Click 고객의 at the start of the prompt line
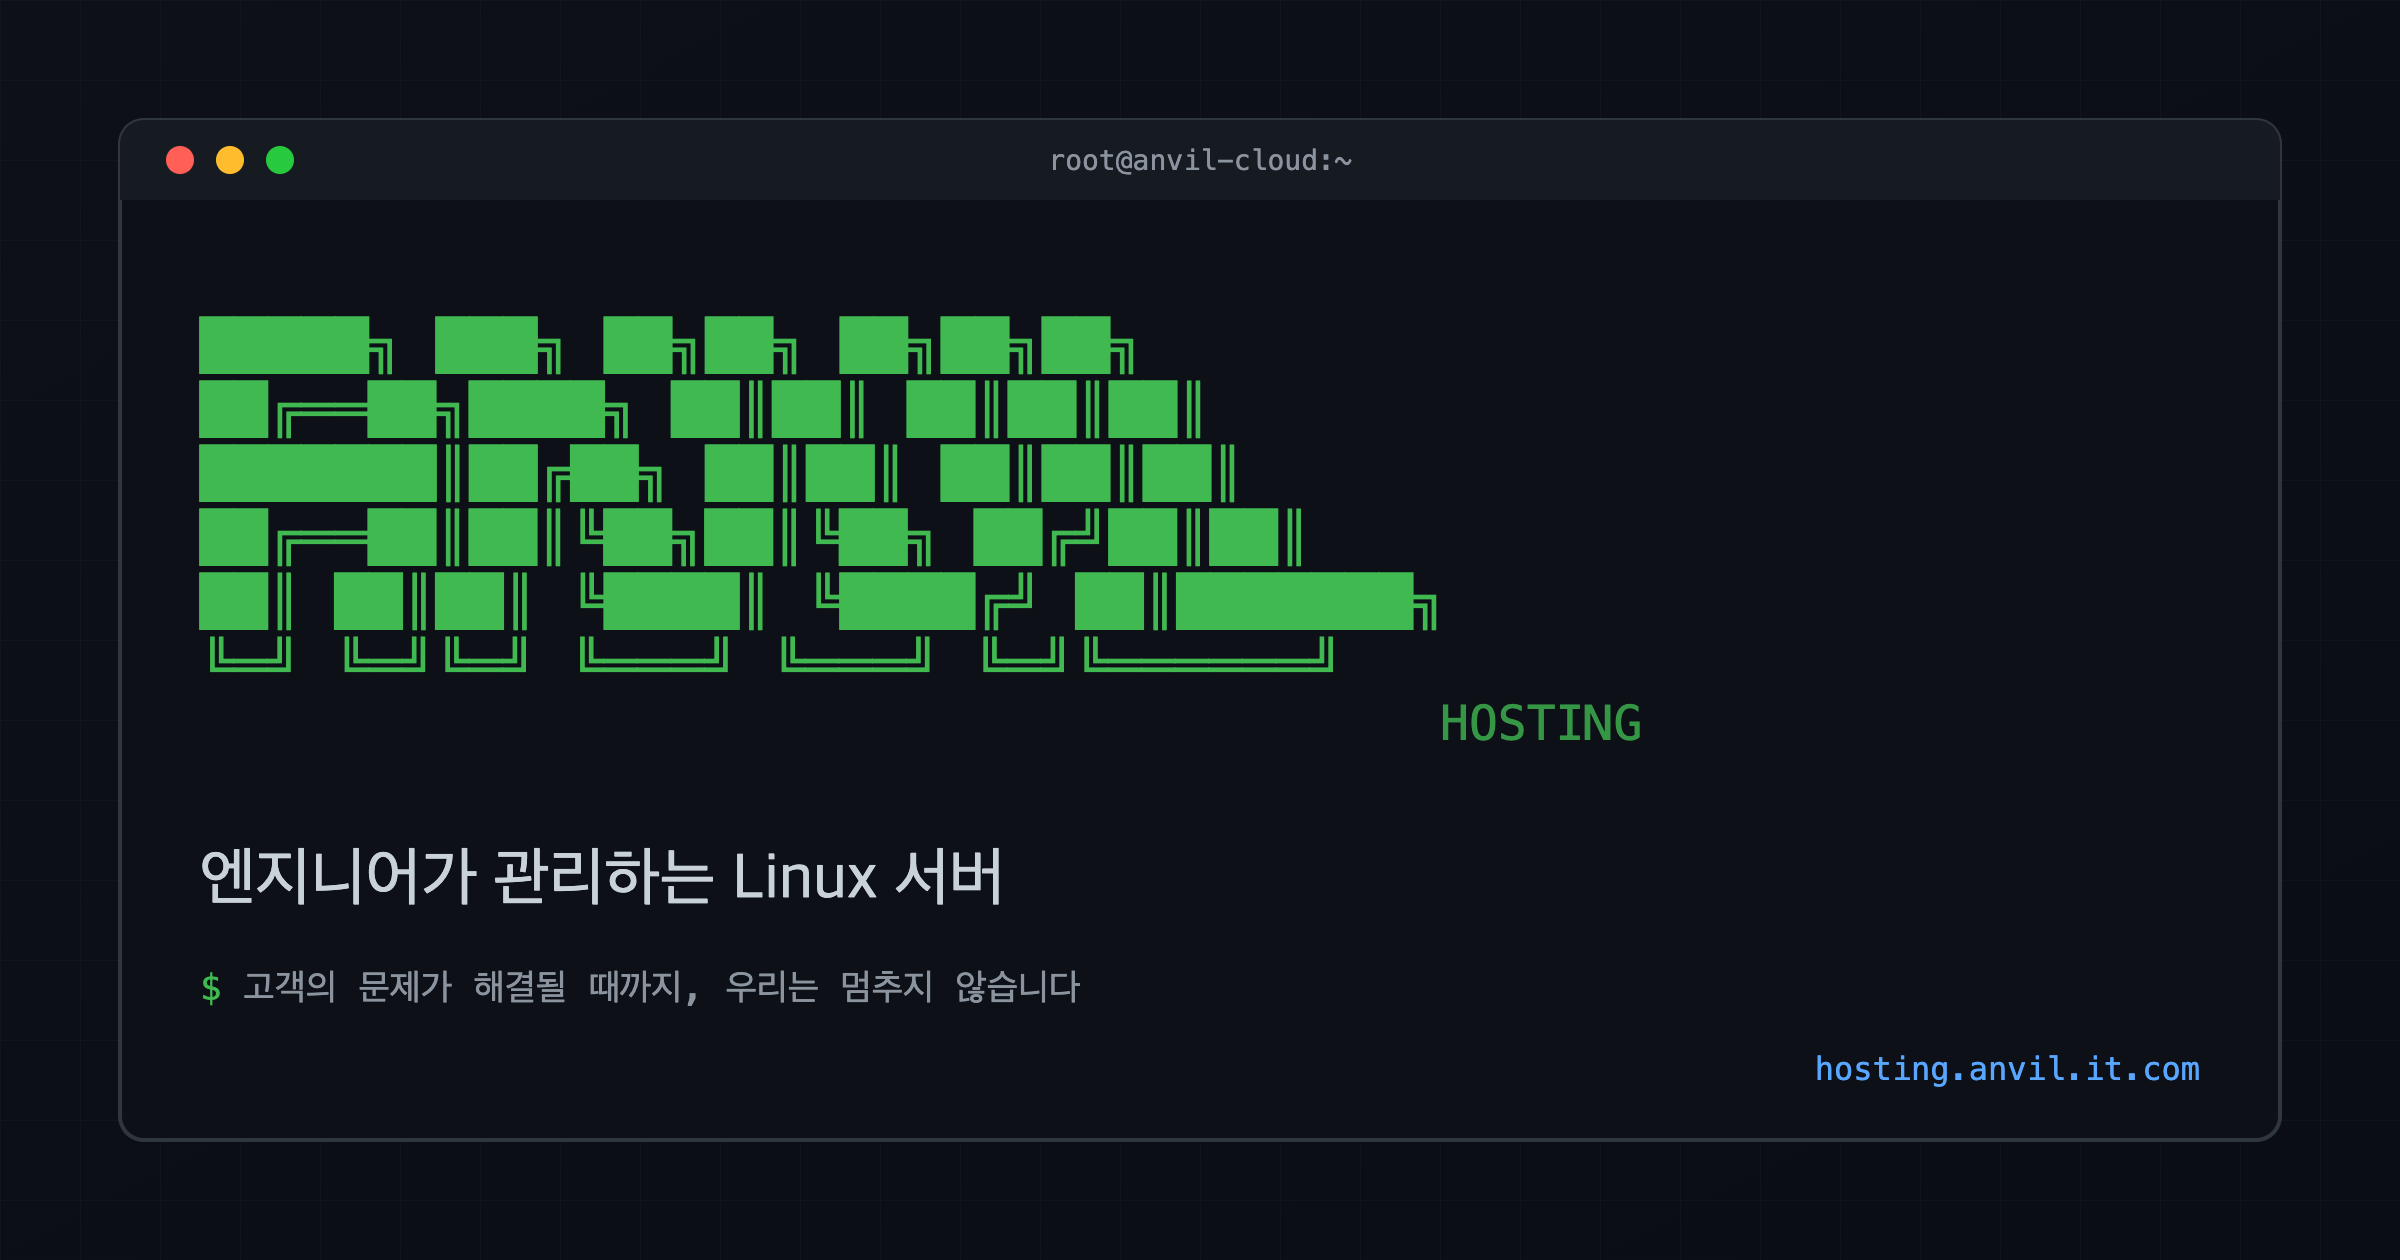This screenshot has width=2400, height=1260. pos(289,987)
